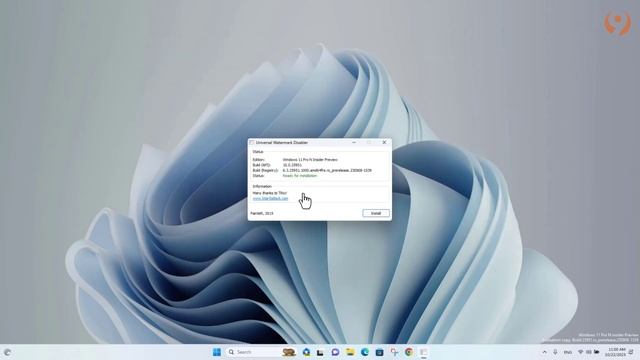This screenshot has height=360, width=640.
Task: Open the Snipping Tool taskbar icon
Action: [394, 352]
